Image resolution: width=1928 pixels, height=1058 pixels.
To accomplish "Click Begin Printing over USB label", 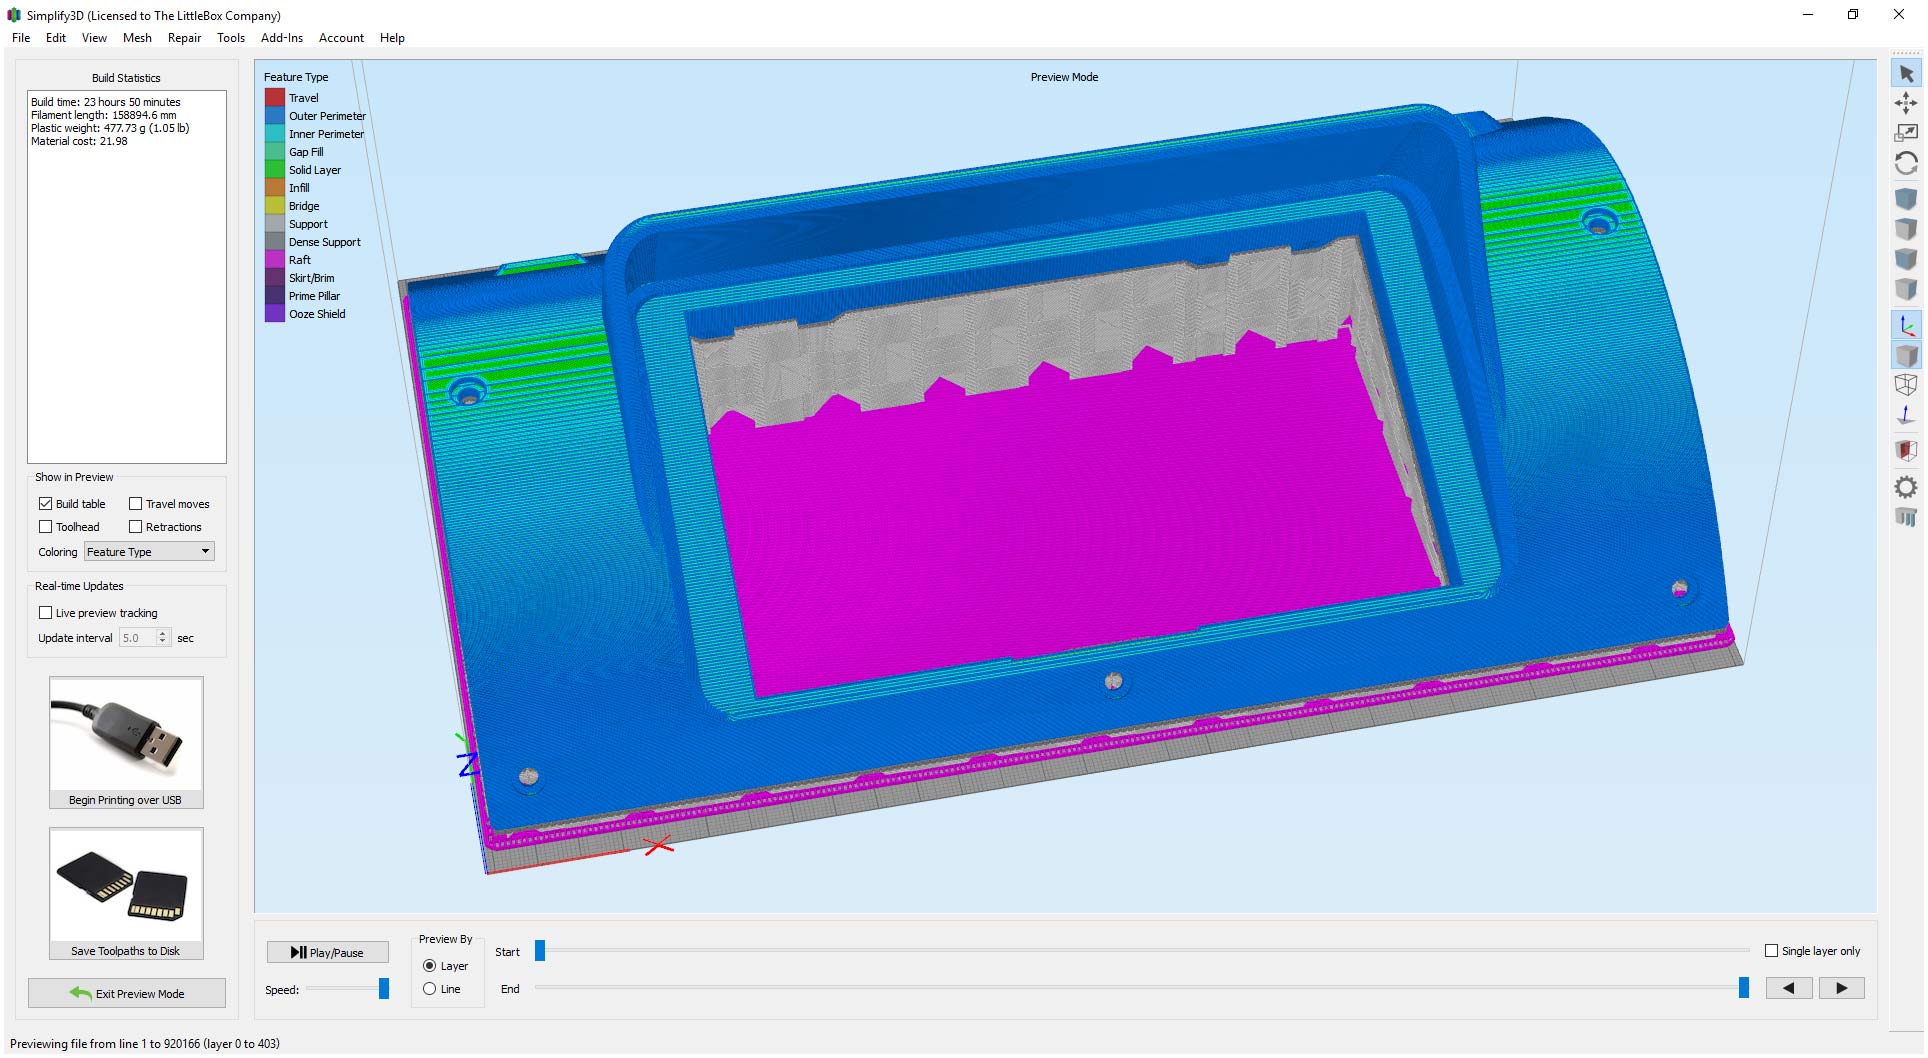I will [125, 800].
